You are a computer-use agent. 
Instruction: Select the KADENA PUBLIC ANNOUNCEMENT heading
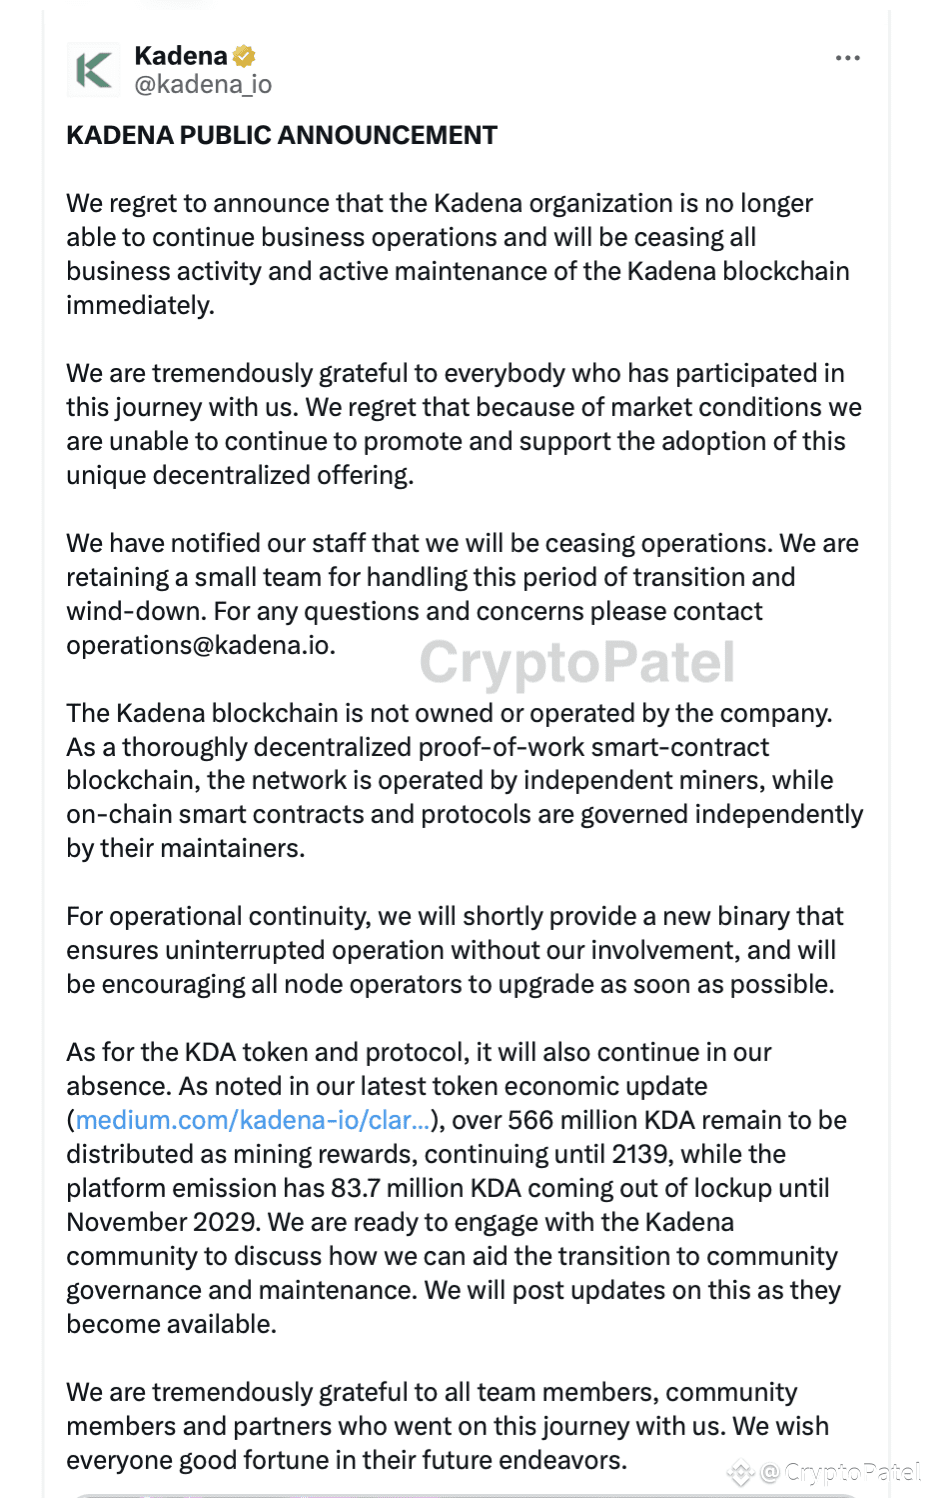pyautogui.click(x=281, y=135)
